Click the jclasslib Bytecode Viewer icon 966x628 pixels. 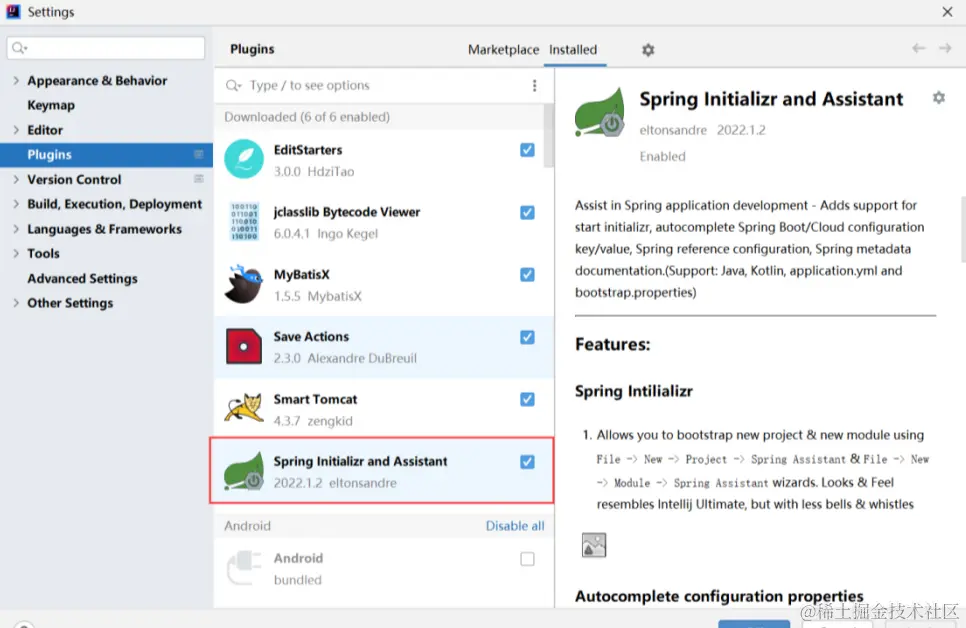[x=244, y=221]
